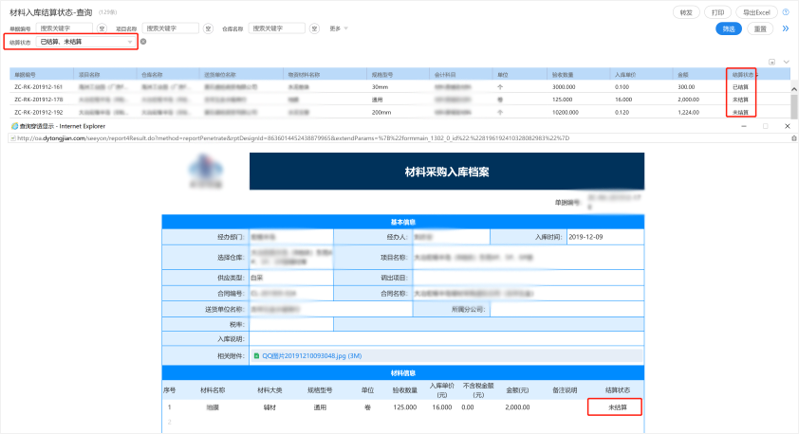Select the row ZC-RK-201912-192
The width and height of the screenshot is (799, 434).
(400, 112)
